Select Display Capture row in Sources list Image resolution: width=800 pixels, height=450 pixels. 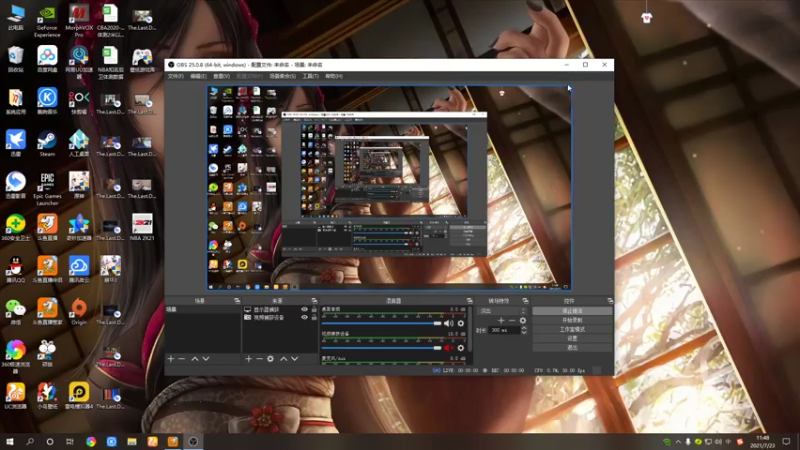click(x=280, y=310)
